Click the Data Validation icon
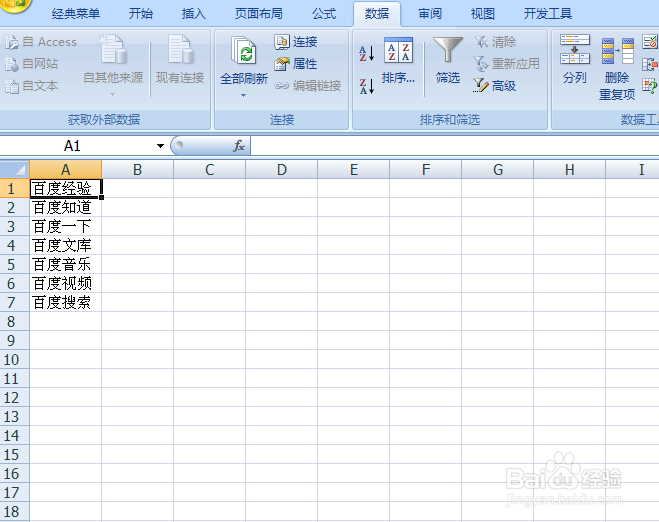The image size is (659, 522). (650, 42)
